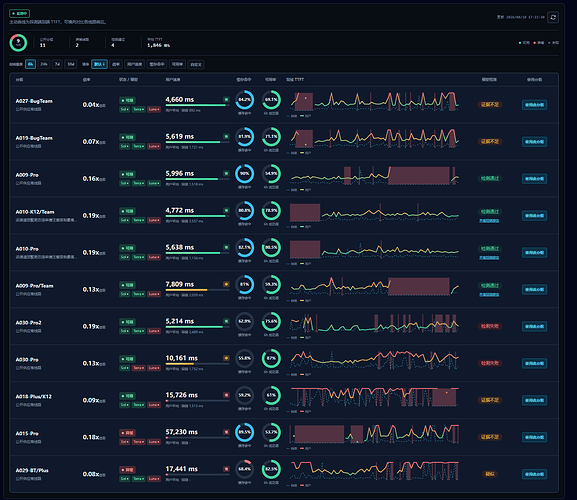The image size is (577, 500).
Task: Click the yellow speed badge next to 10,161 ms
Action: coord(226,358)
